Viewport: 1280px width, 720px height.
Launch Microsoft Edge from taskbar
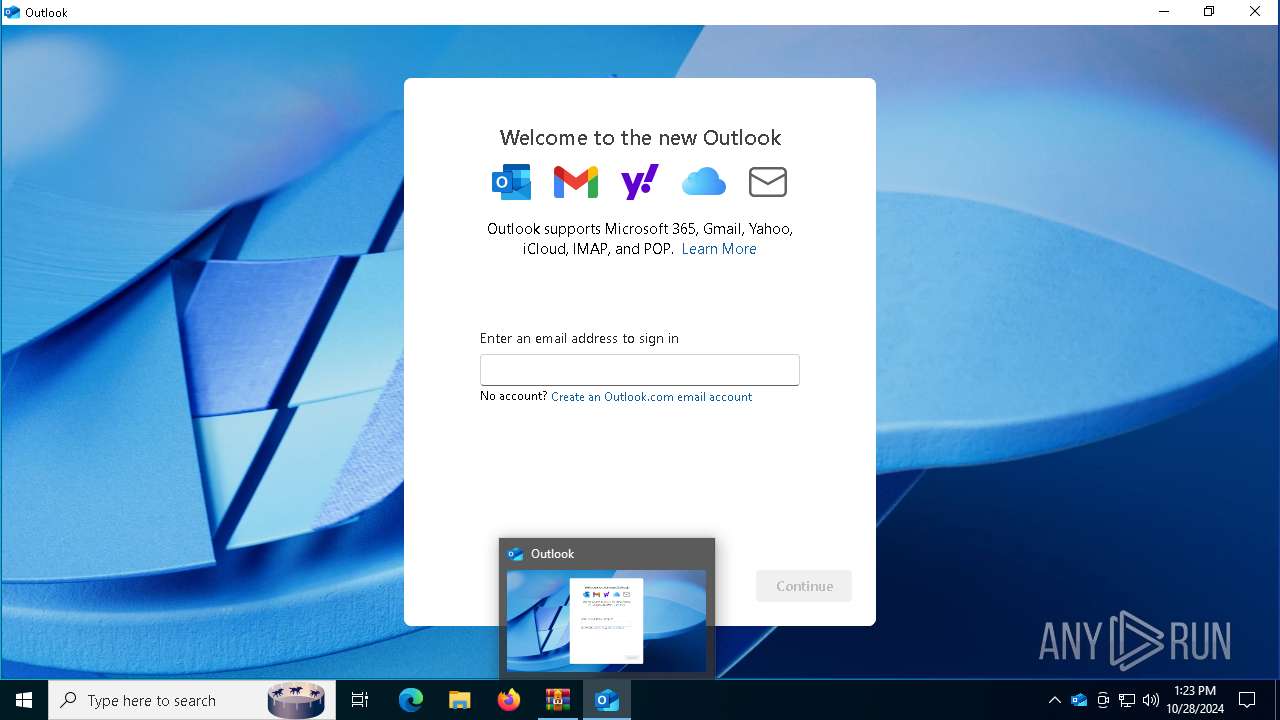point(411,700)
